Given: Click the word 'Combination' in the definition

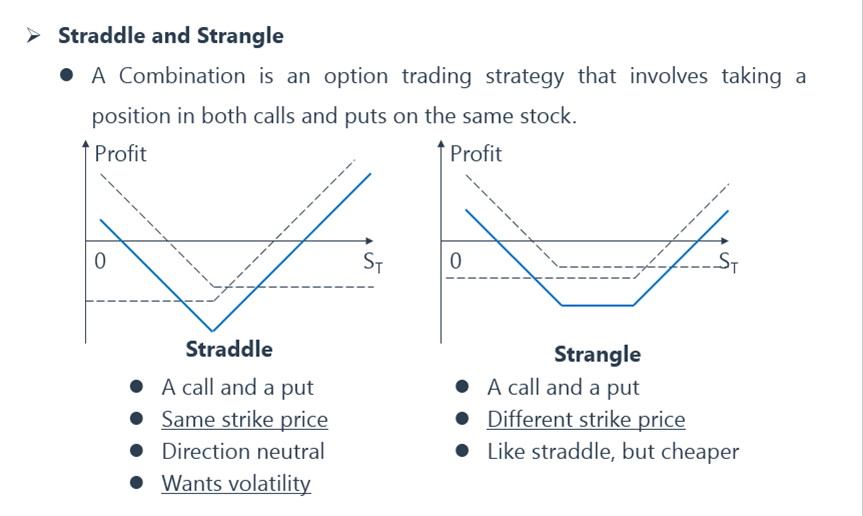Looking at the screenshot, I should coord(182,76).
